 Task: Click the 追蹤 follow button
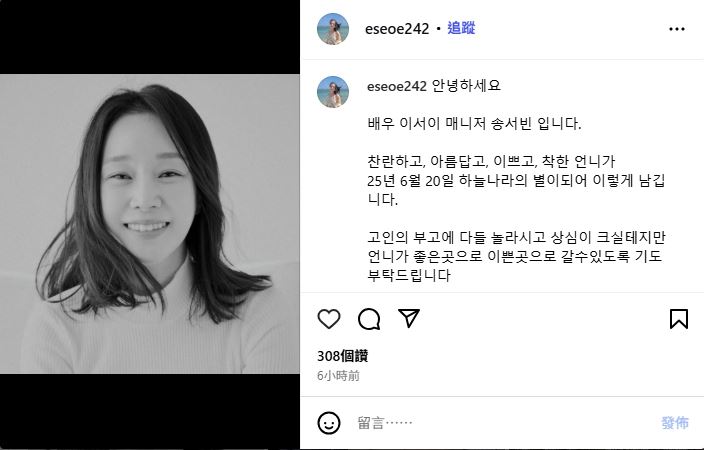pyautogui.click(x=461, y=28)
